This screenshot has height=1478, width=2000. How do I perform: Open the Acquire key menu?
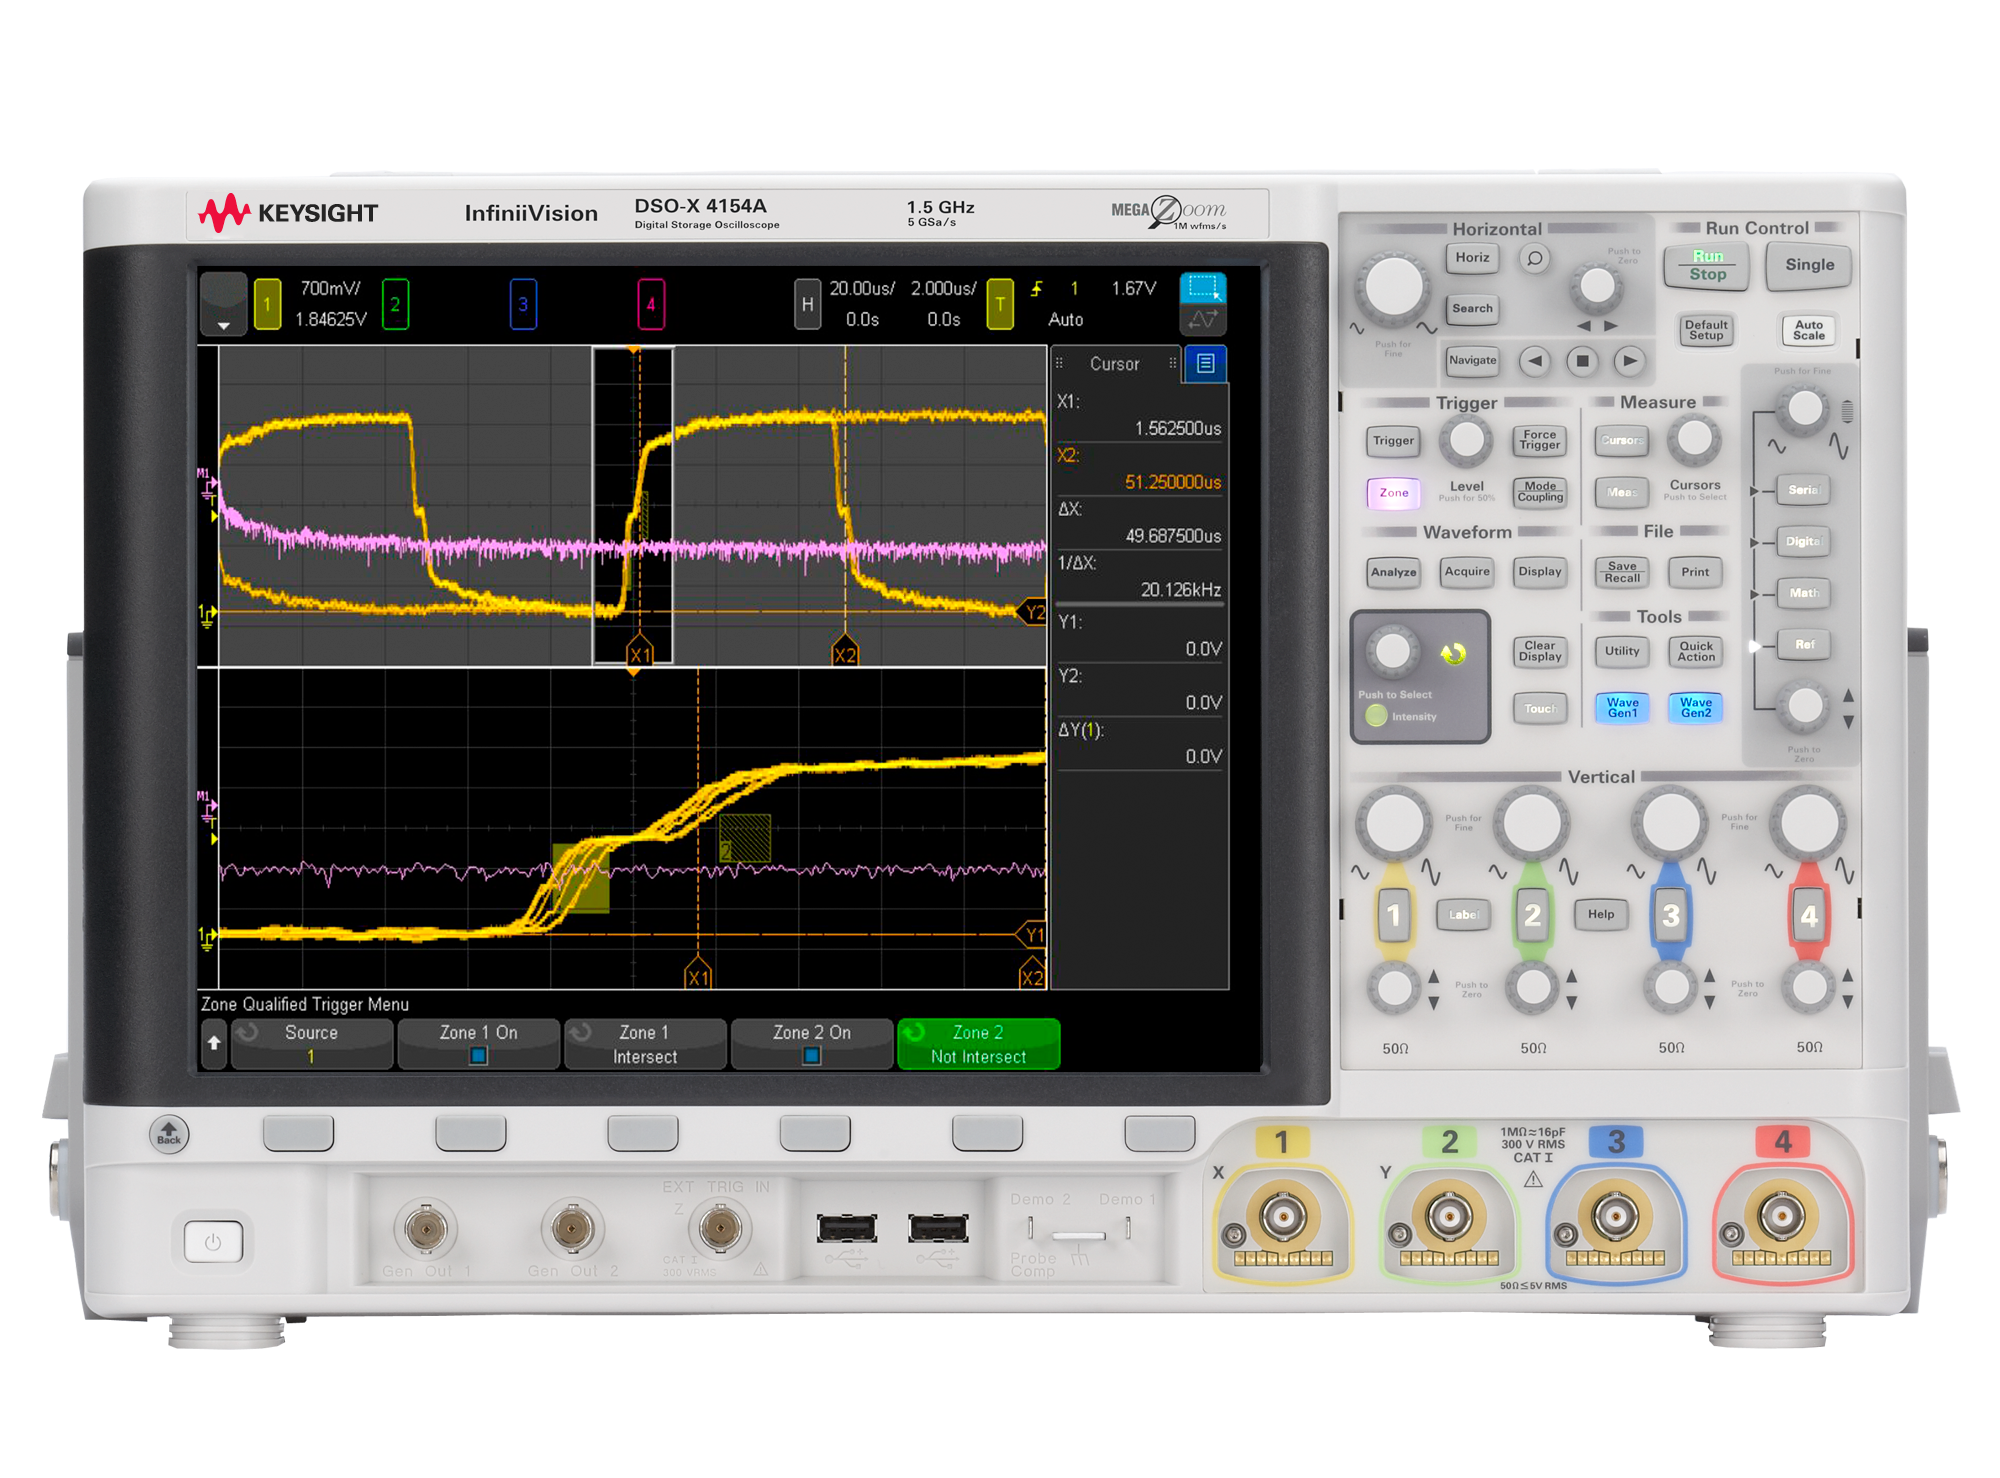point(1467,572)
